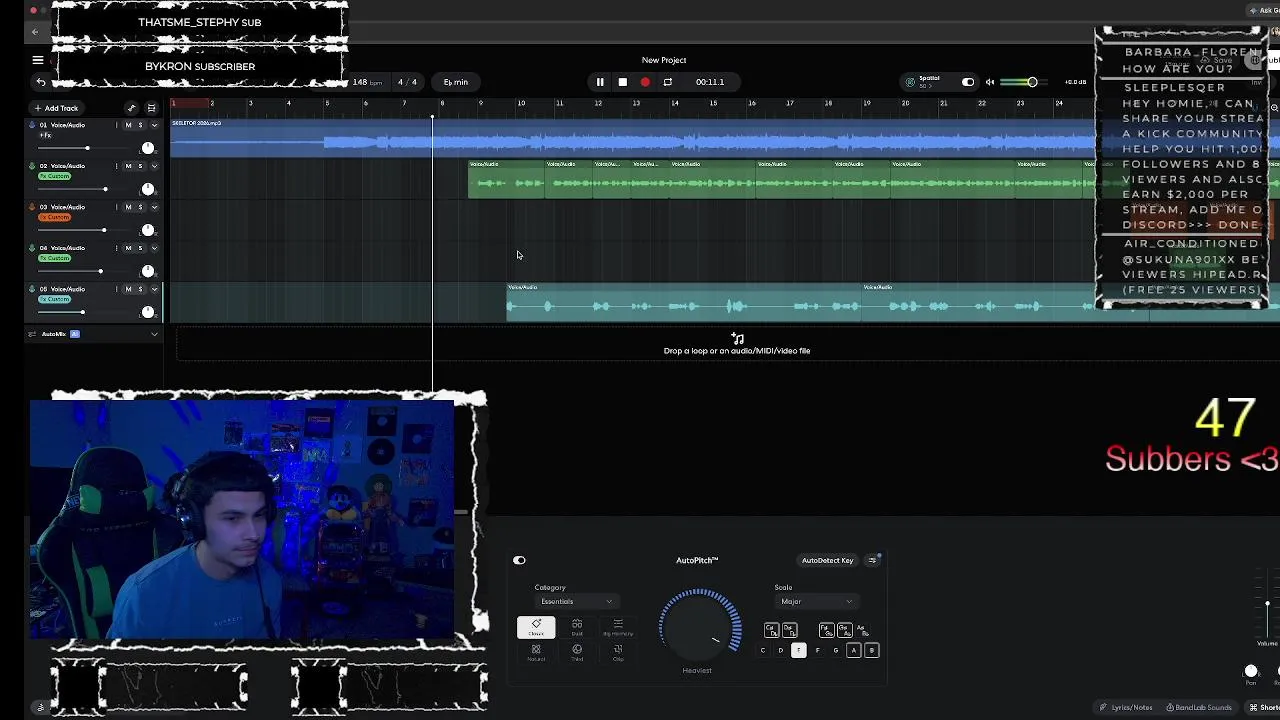Open the hamburger main menu
Image resolution: width=1280 pixels, height=720 pixels.
pos(38,60)
